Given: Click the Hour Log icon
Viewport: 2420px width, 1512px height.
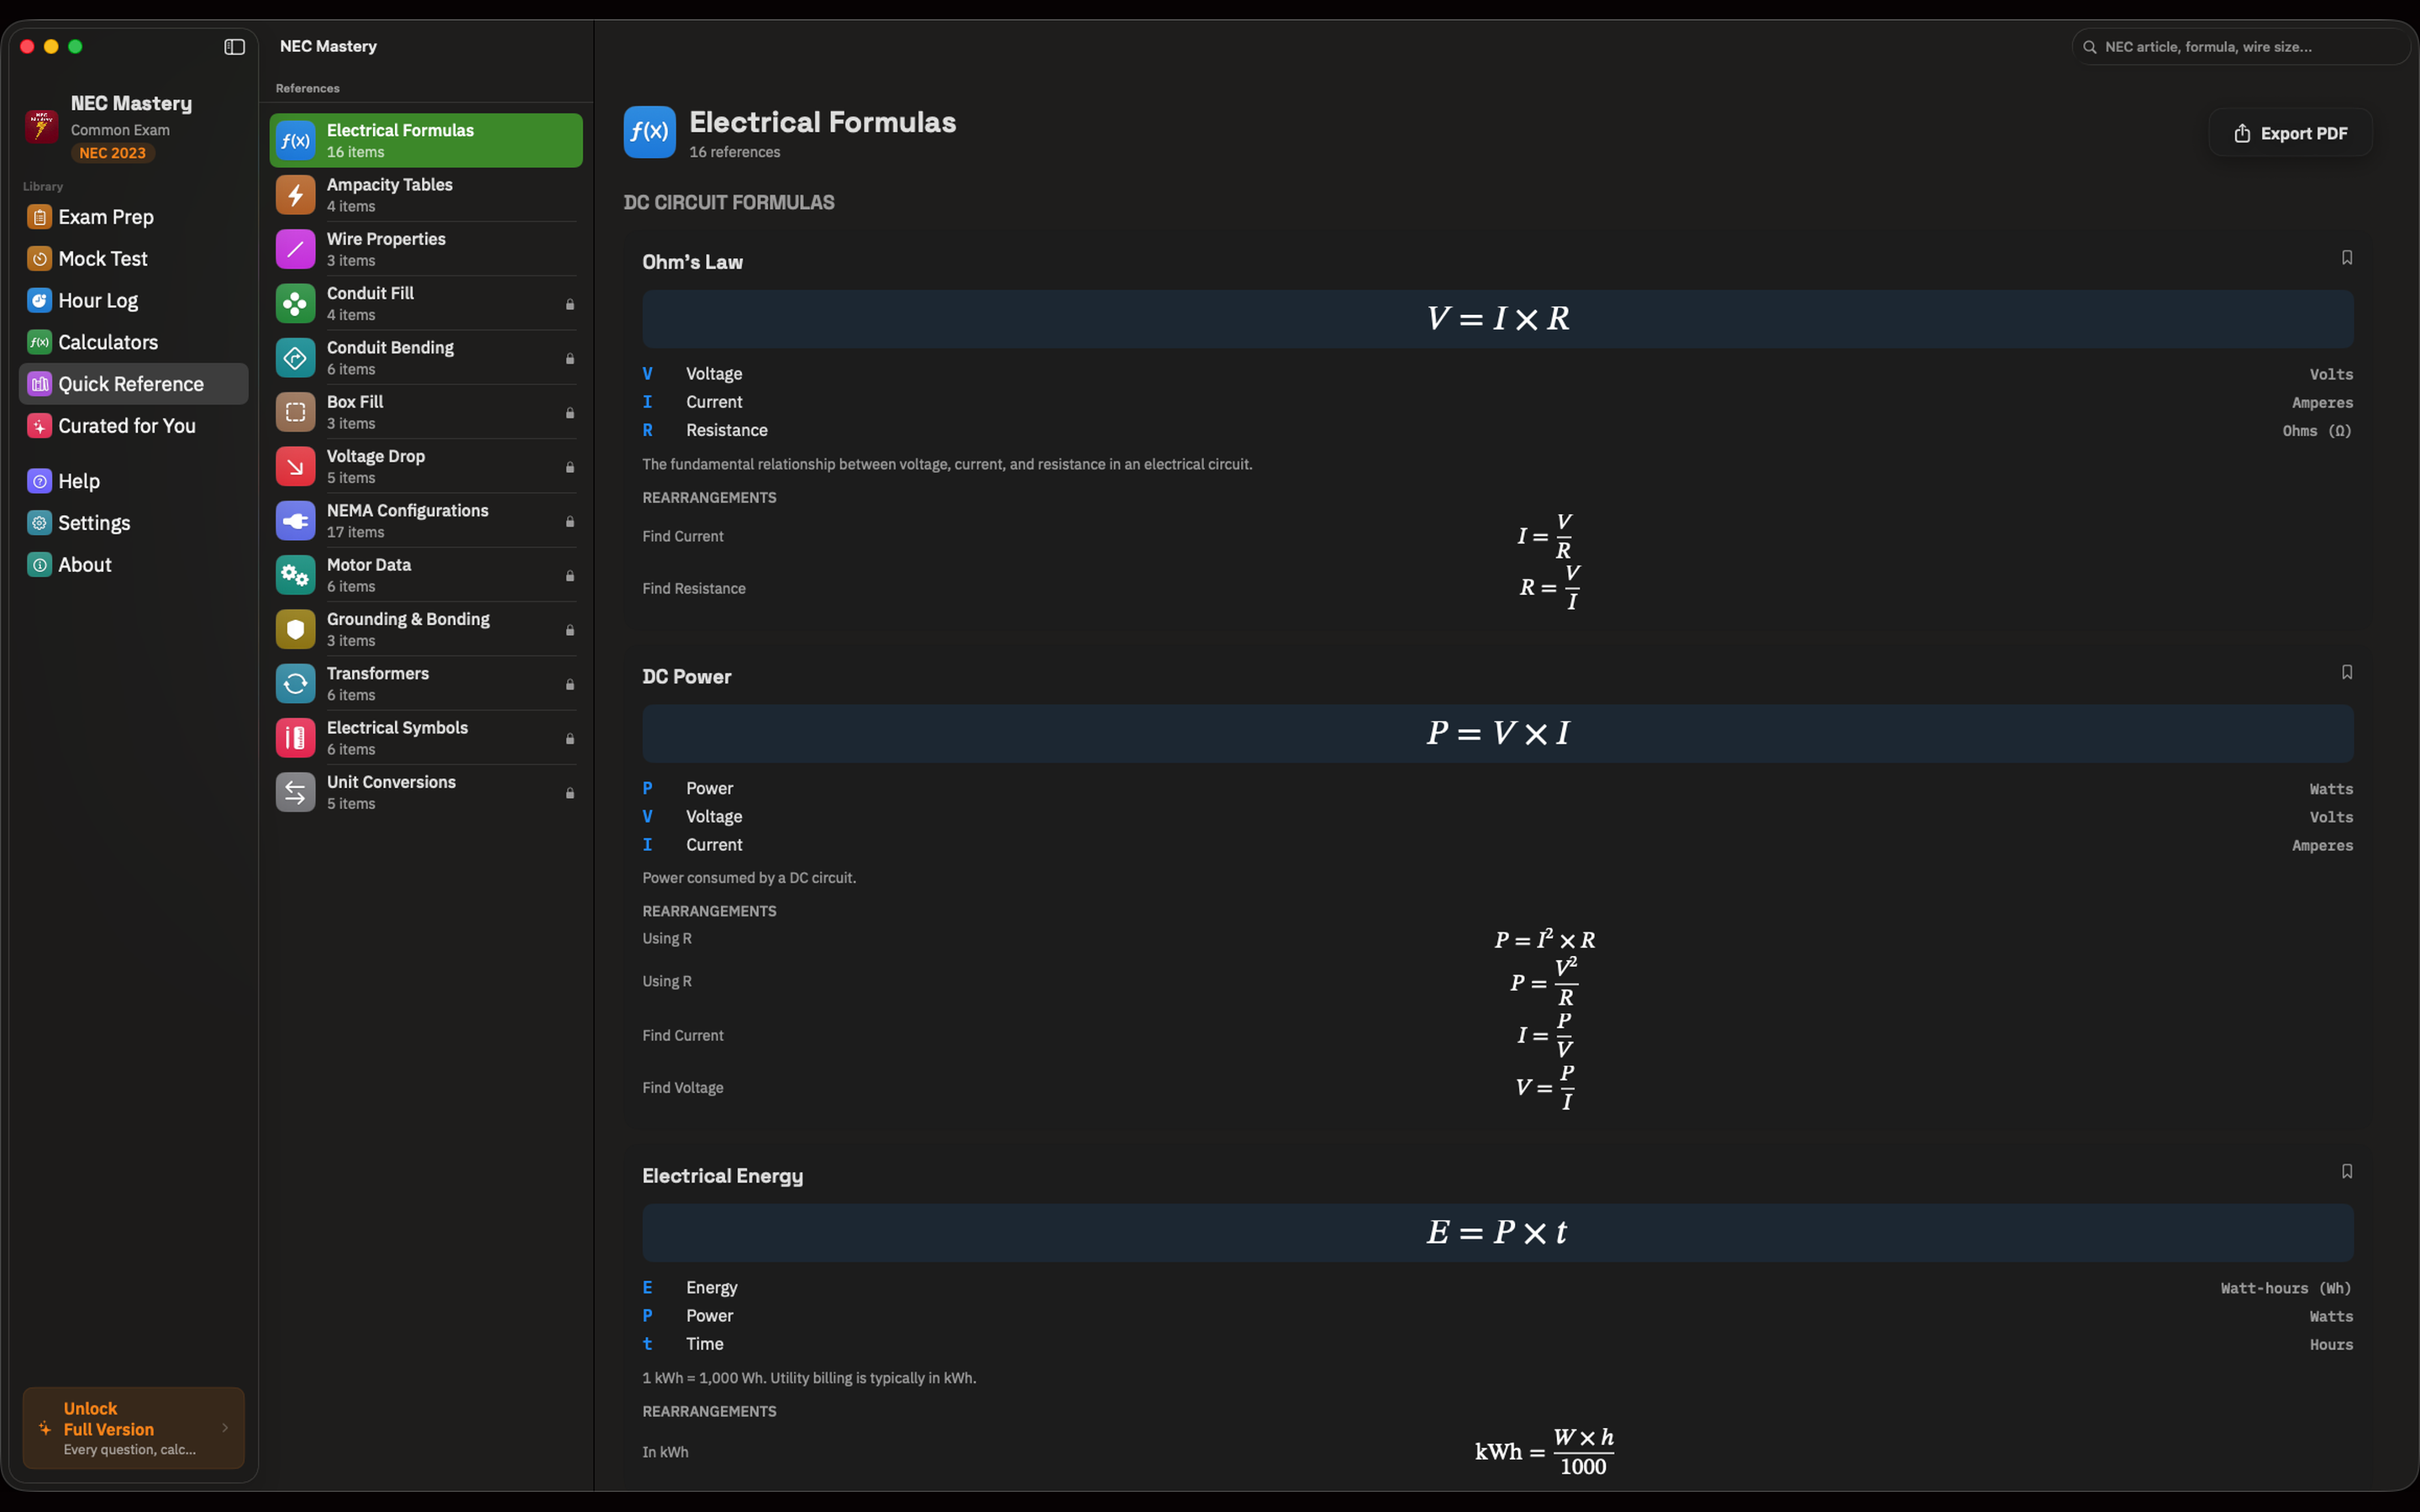Looking at the screenshot, I should tap(39, 301).
